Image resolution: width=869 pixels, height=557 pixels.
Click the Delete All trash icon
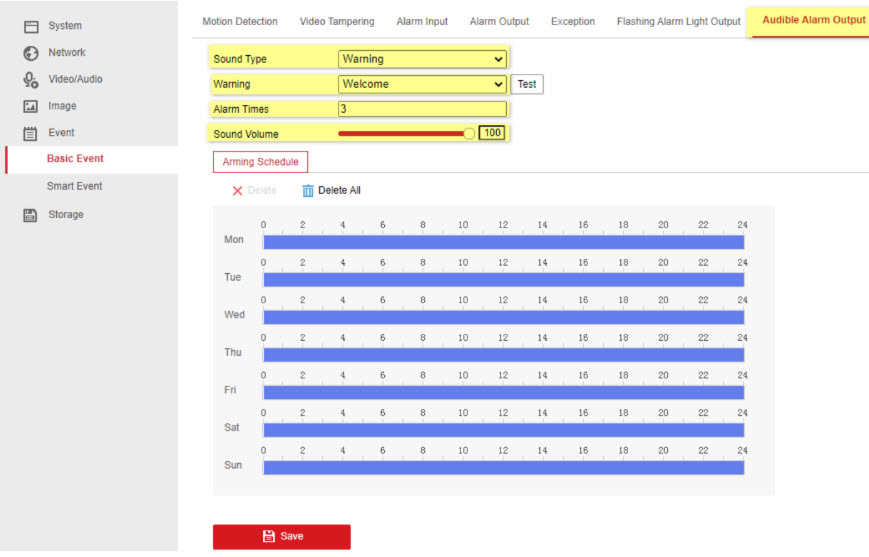coord(308,191)
